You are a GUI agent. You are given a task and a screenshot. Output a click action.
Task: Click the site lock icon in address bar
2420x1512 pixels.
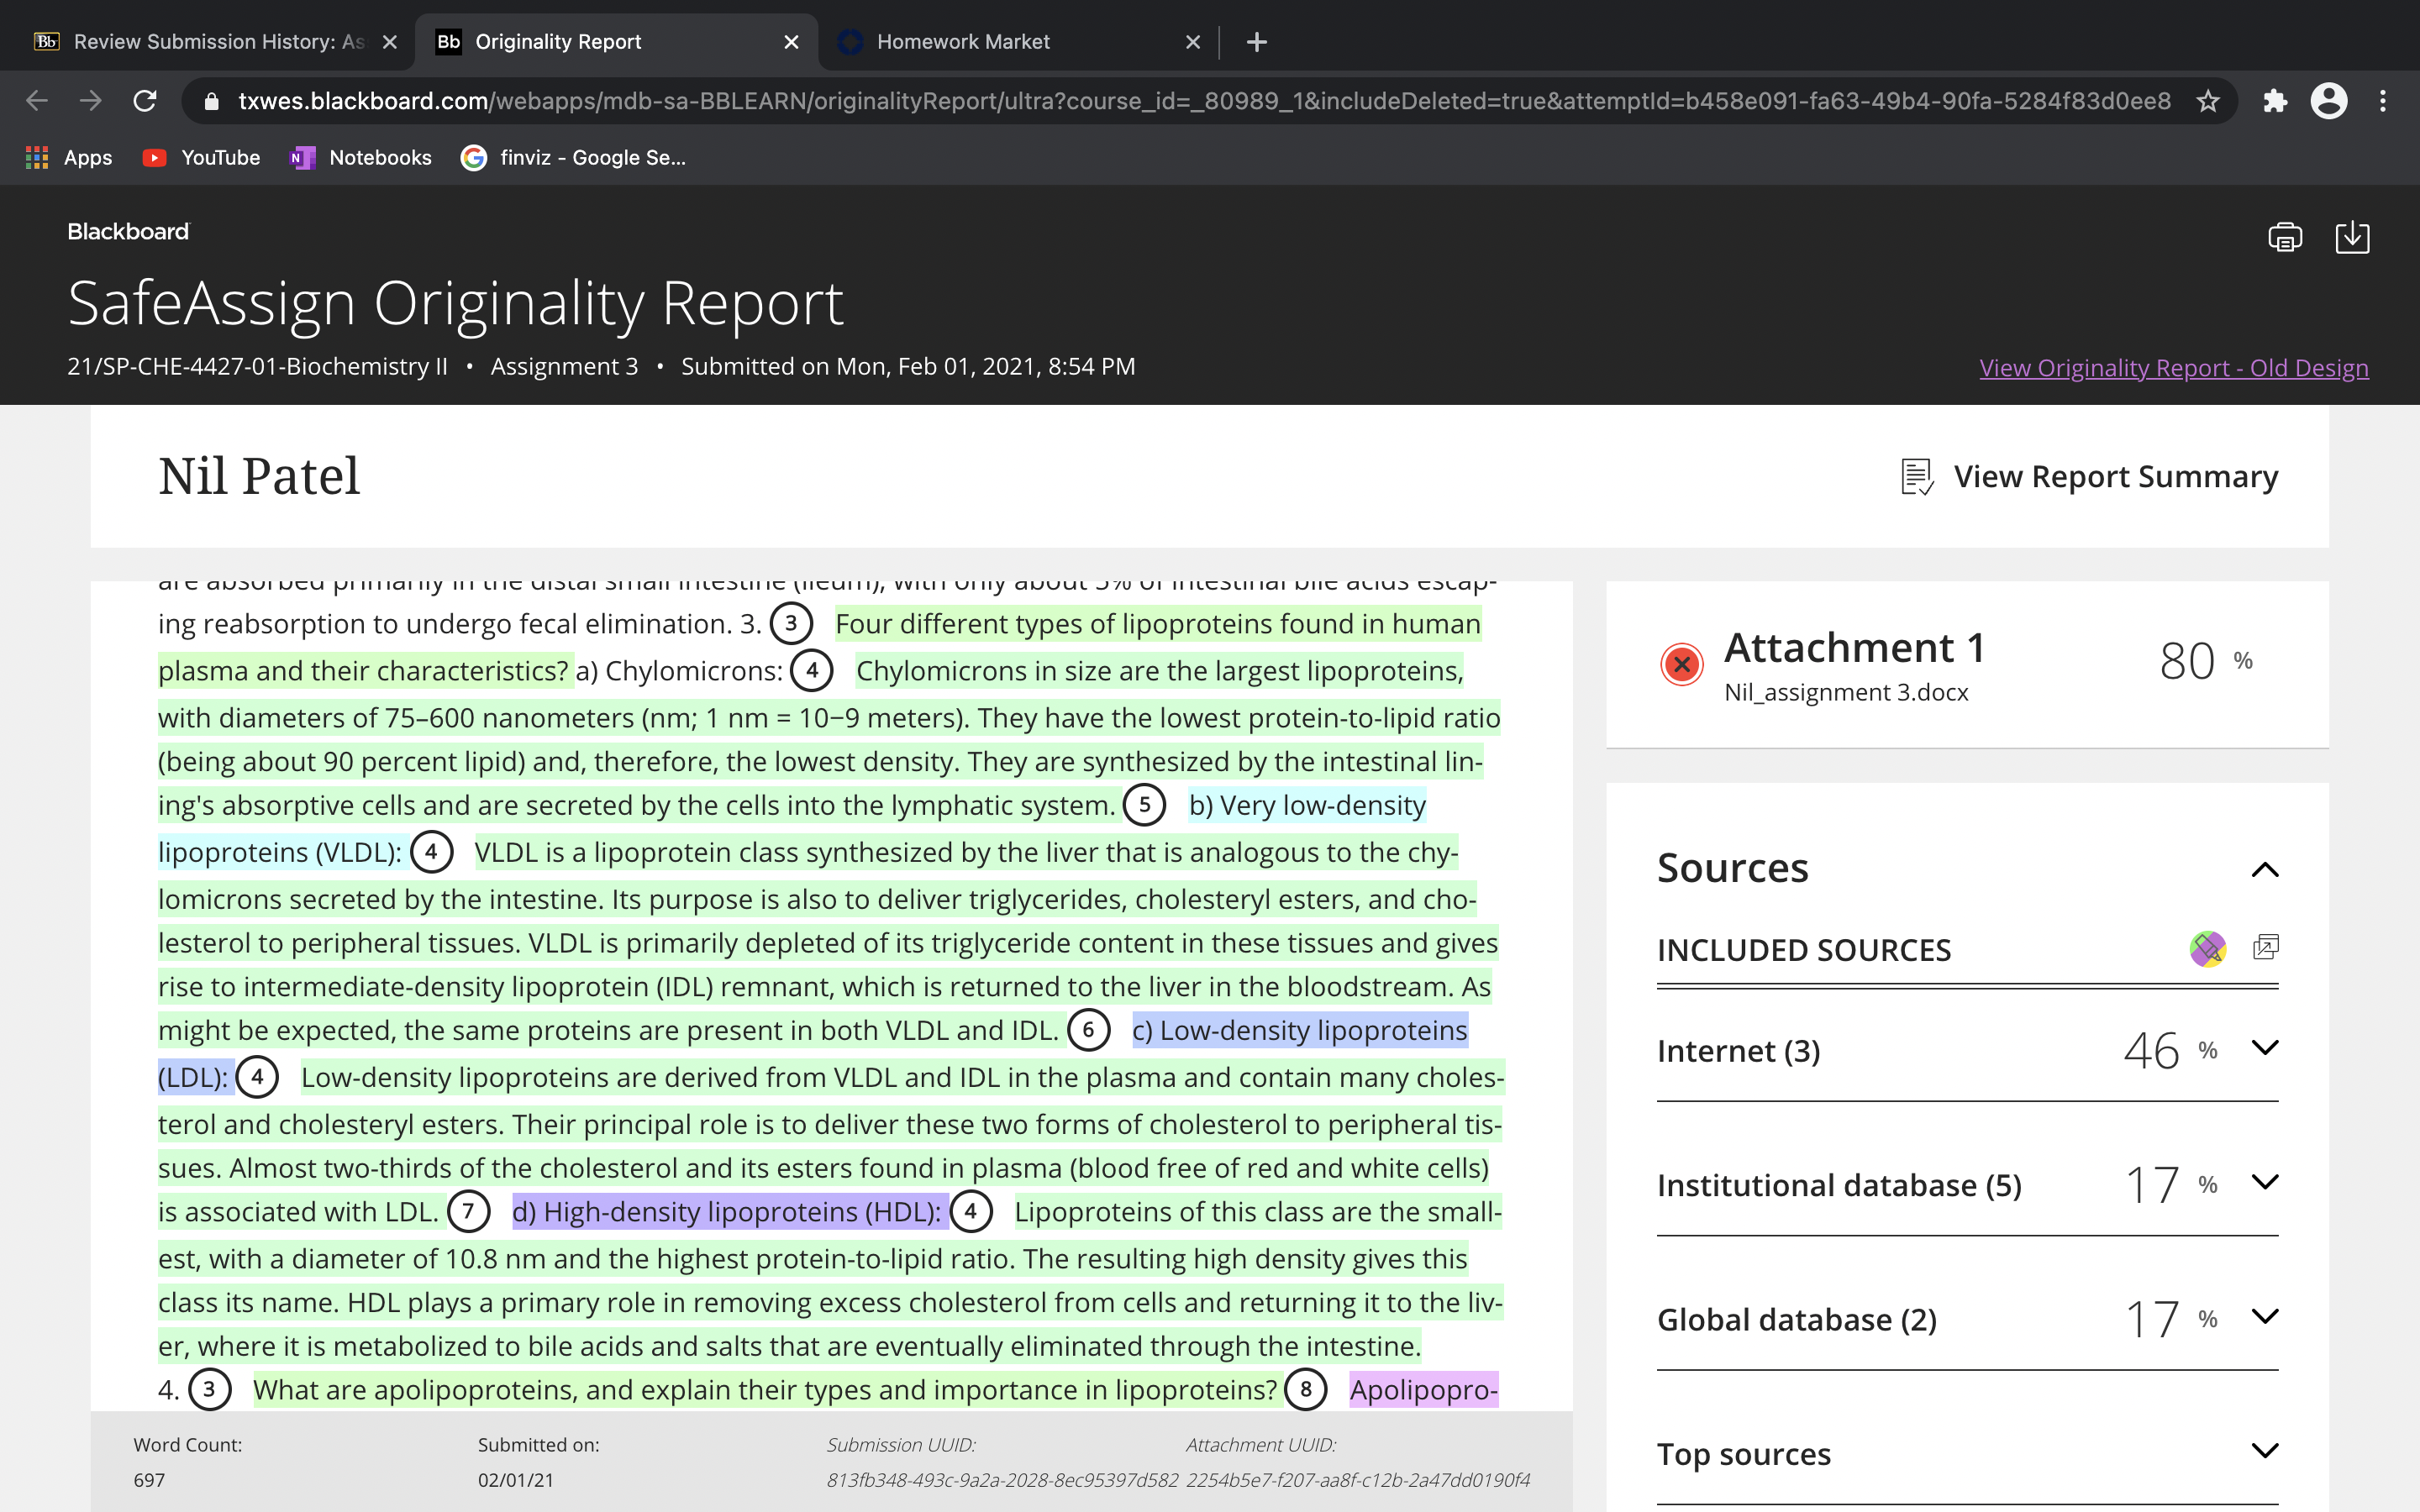pos(211,101)
